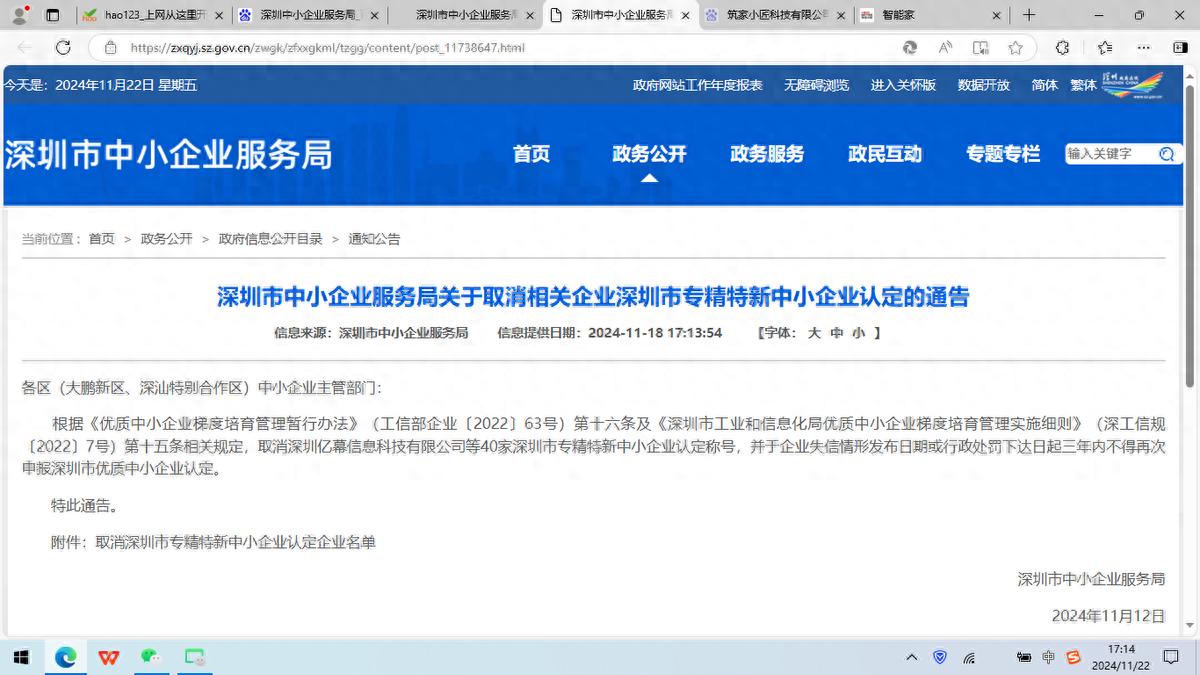
Task: Refresh the current page
Action: click(x=63, y=47)
